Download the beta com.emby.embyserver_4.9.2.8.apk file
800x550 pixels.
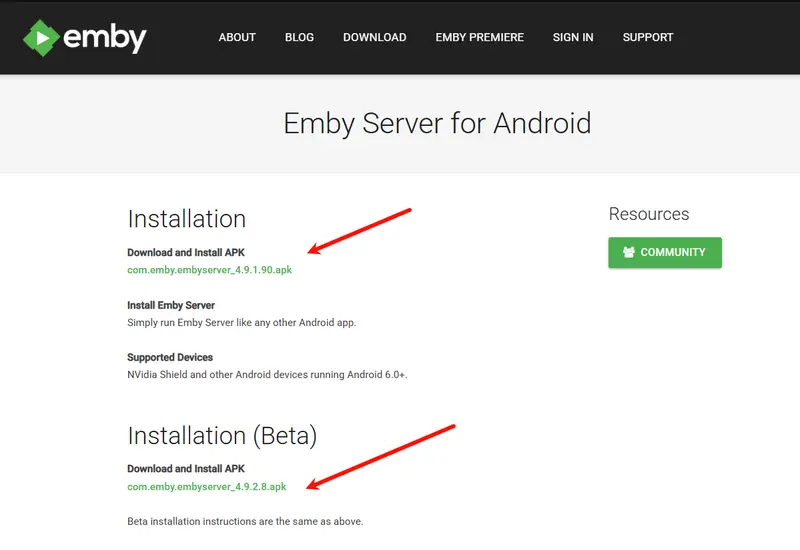(x=207, y=487)
